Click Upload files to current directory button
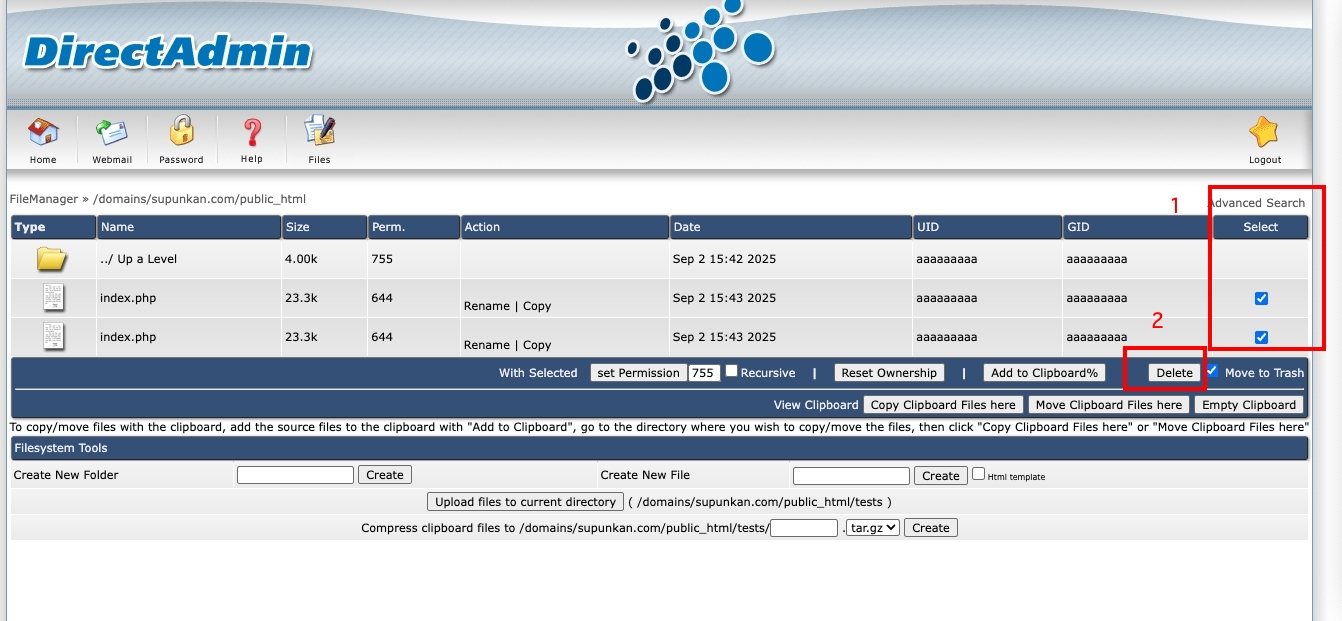The image size is (1342, 621). [526, 502]
